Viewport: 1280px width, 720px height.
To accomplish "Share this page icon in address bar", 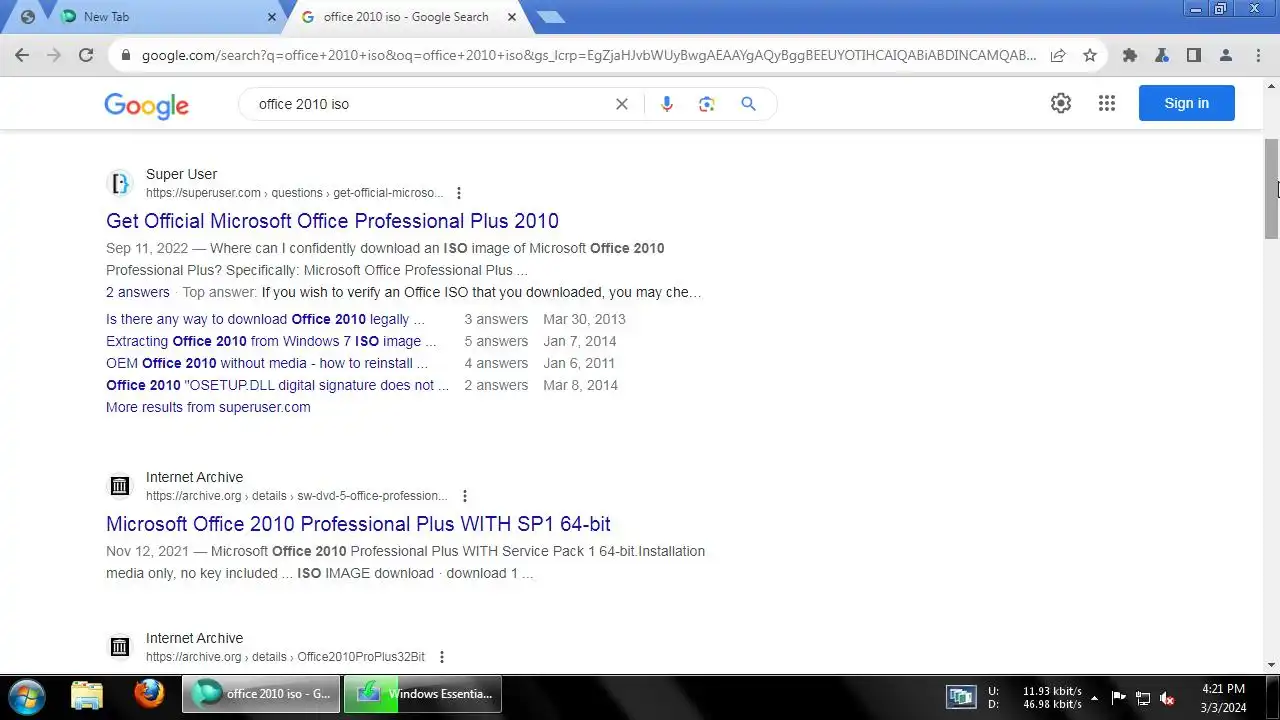I will pos(1058,55).
